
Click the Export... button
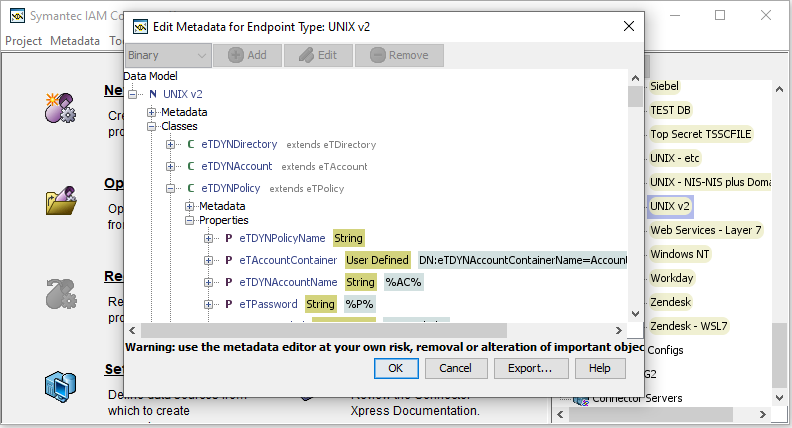530,368
